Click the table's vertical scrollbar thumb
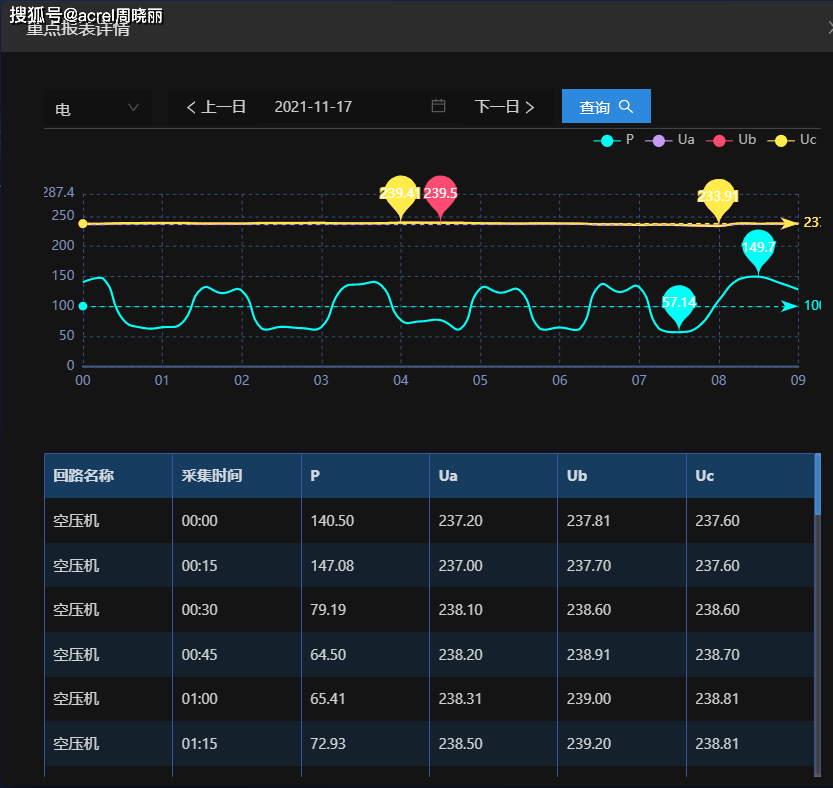Image resolution: width=833 pixels, height=788 pixels. pyautogui.click(x=818, y=484)
